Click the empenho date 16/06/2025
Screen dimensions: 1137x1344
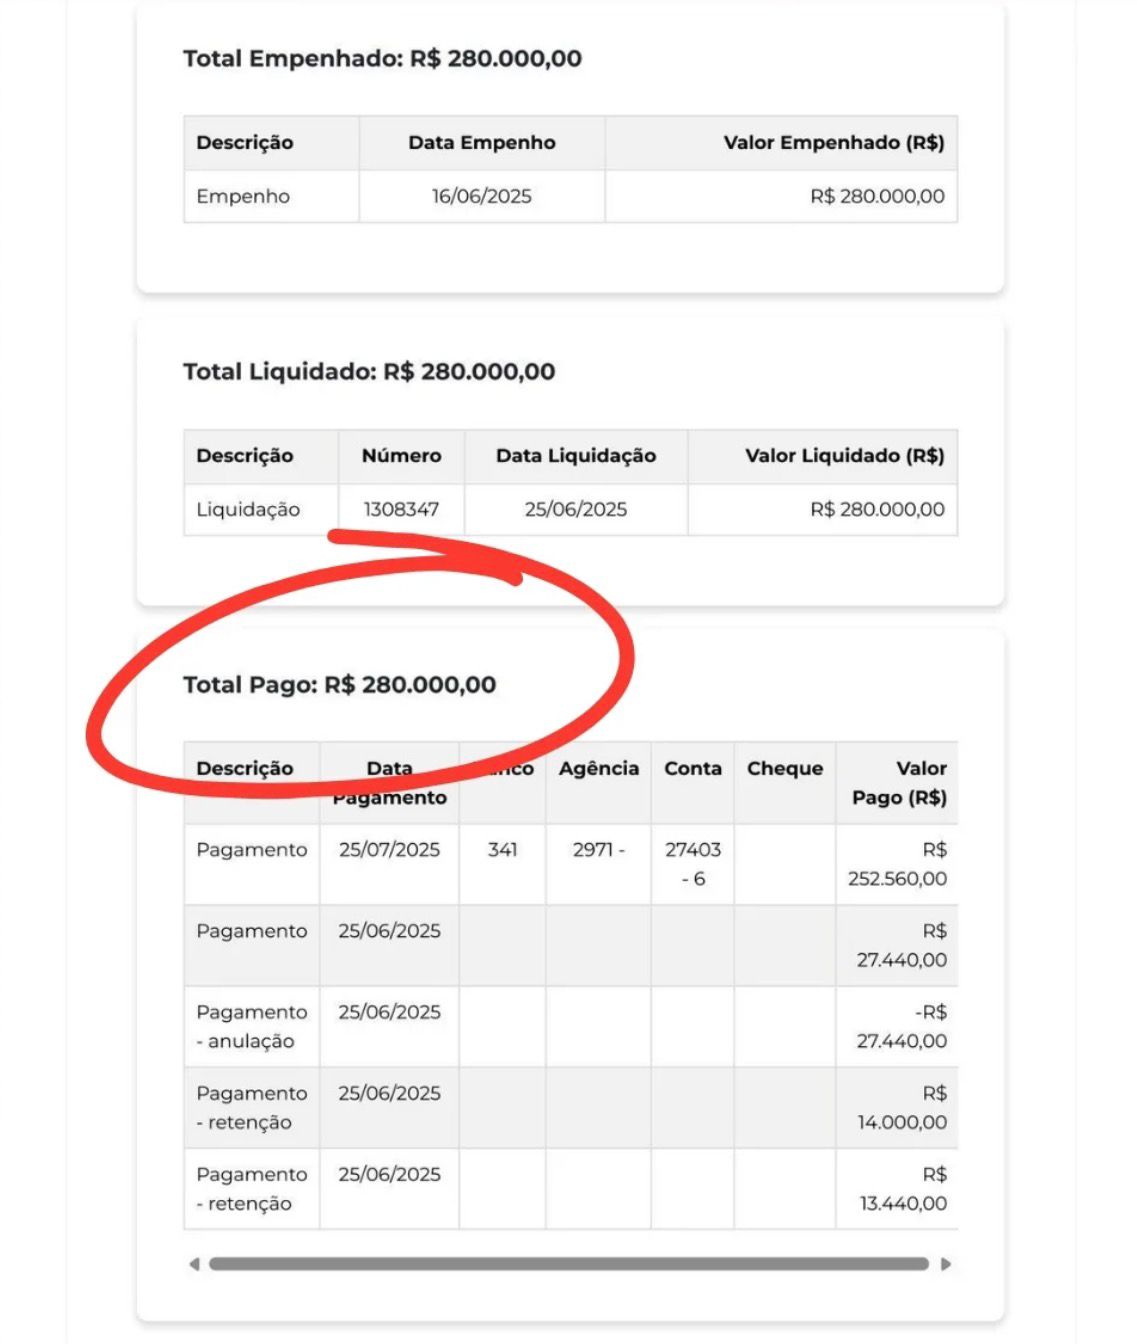pos(481,197)
